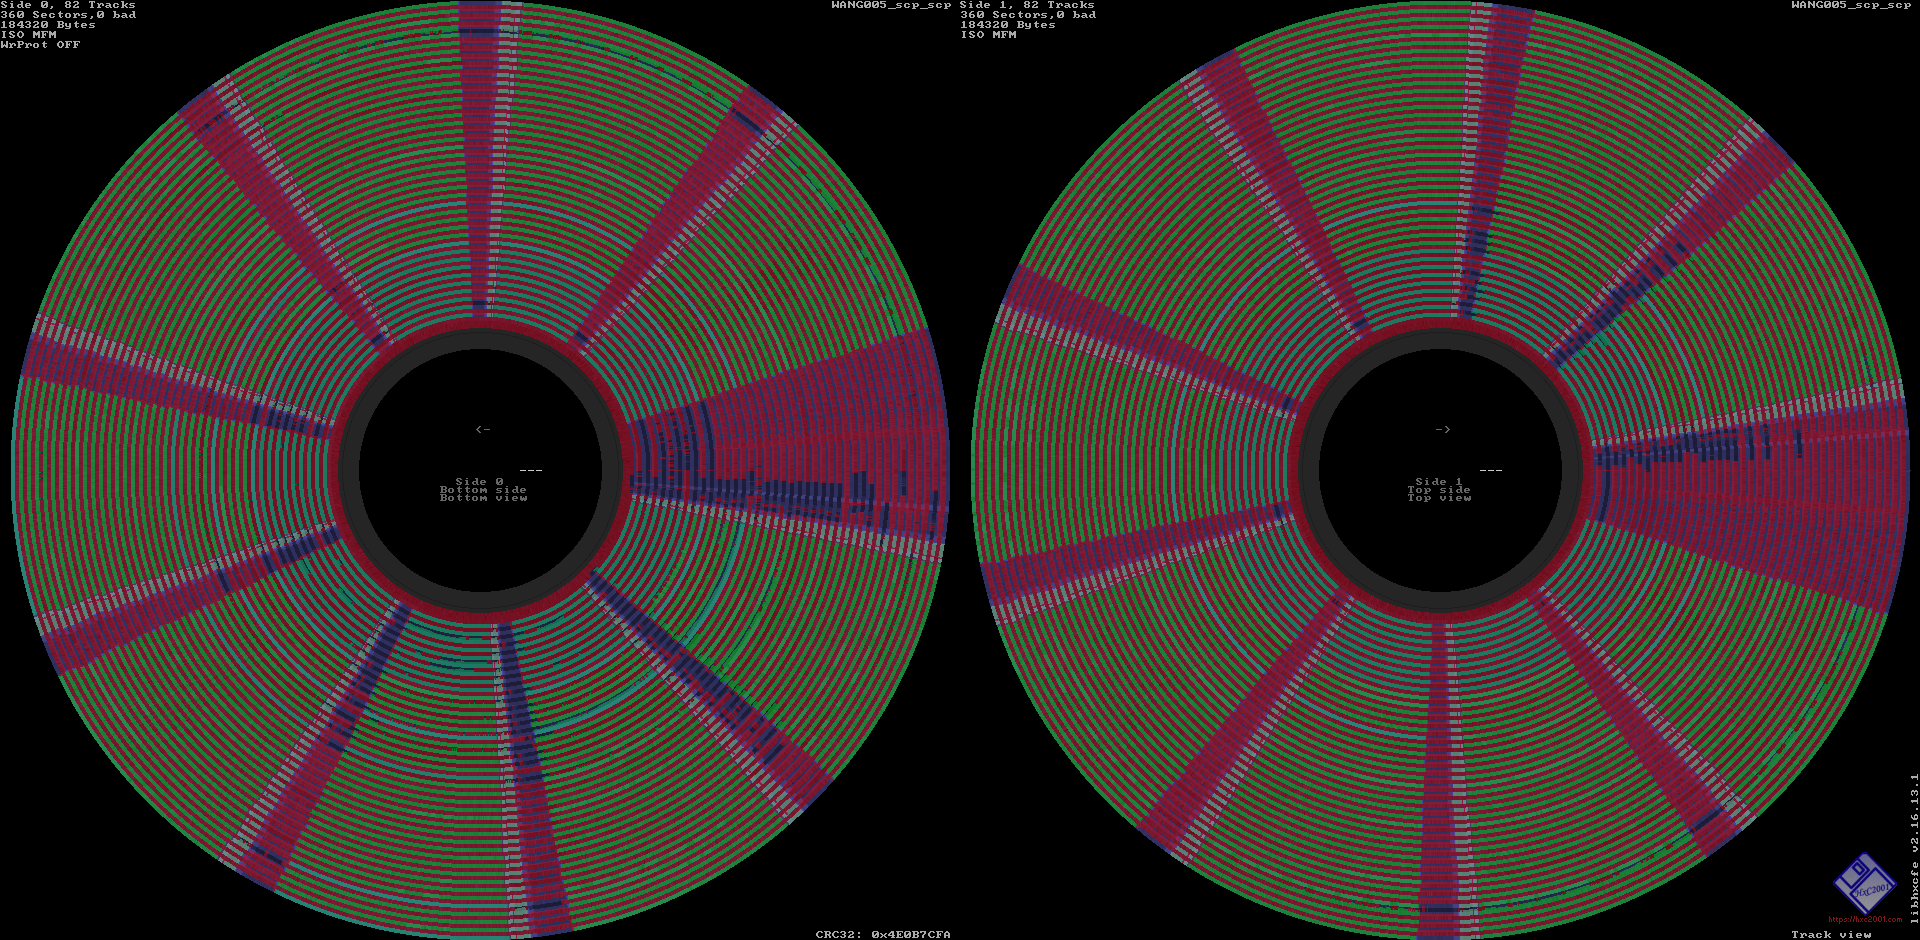Screen dimensions: 1920x940
Task: Click the "Track view" label
Action: tap(1831, 934)
